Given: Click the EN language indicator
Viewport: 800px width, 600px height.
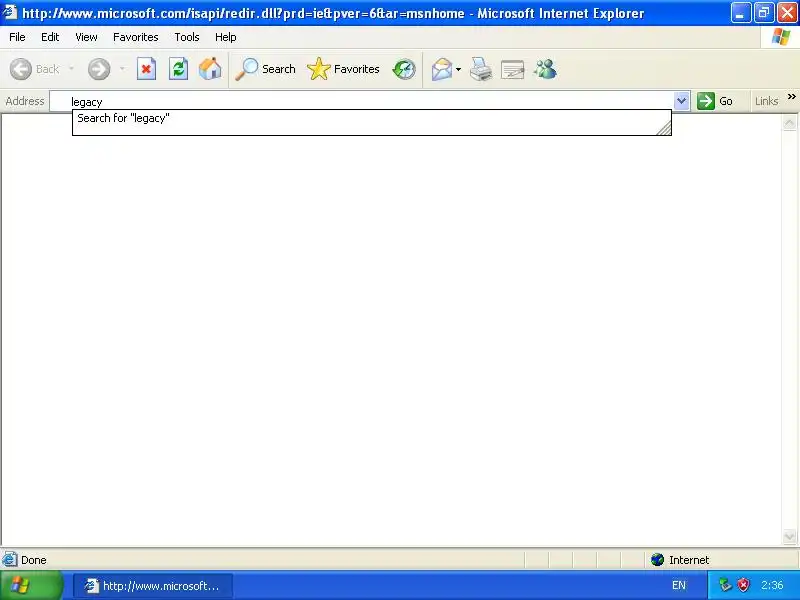Looking at the screenshot, I should (x=679, y=585).
